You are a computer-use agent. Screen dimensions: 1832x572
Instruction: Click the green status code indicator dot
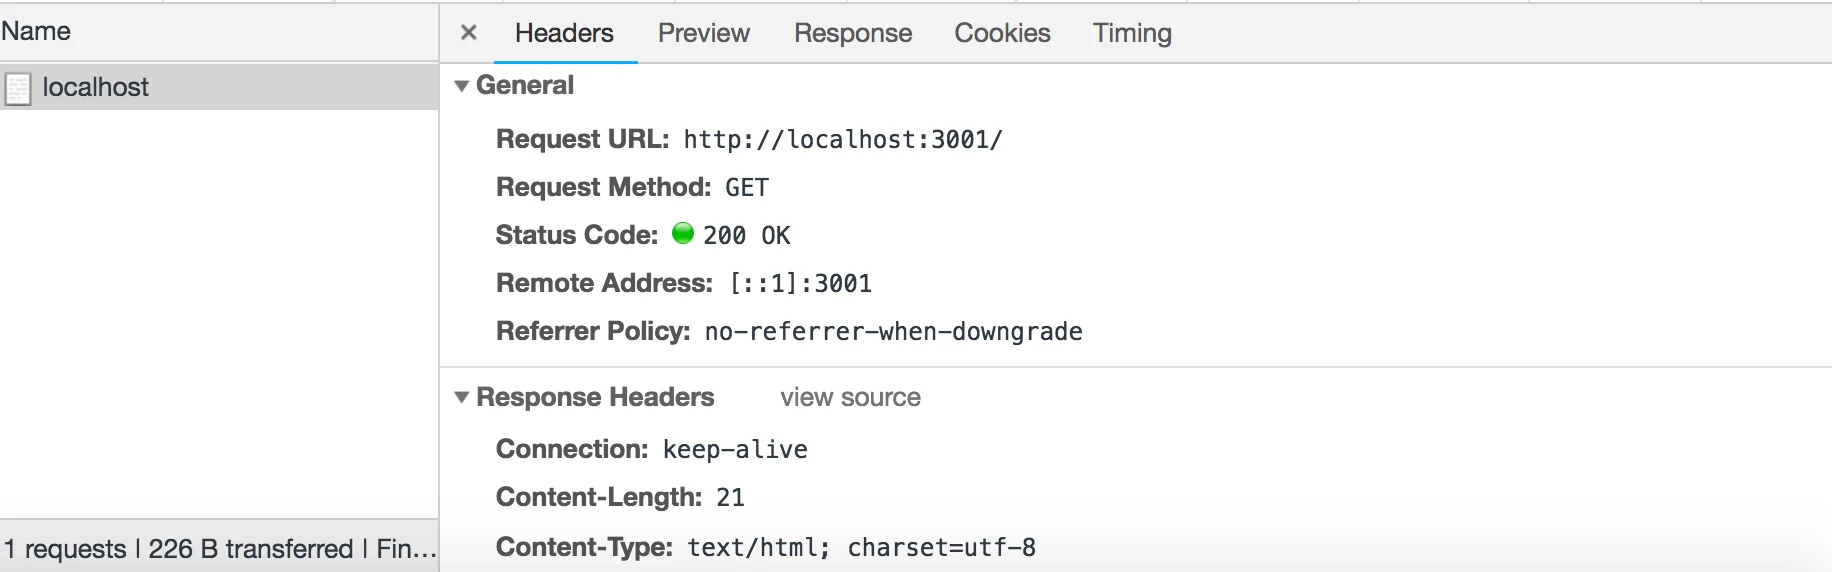pyautogui.click(x=683, y=233)
